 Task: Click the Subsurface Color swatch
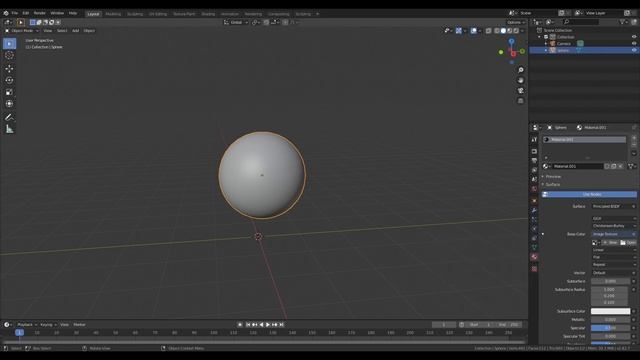pos(610,311)
